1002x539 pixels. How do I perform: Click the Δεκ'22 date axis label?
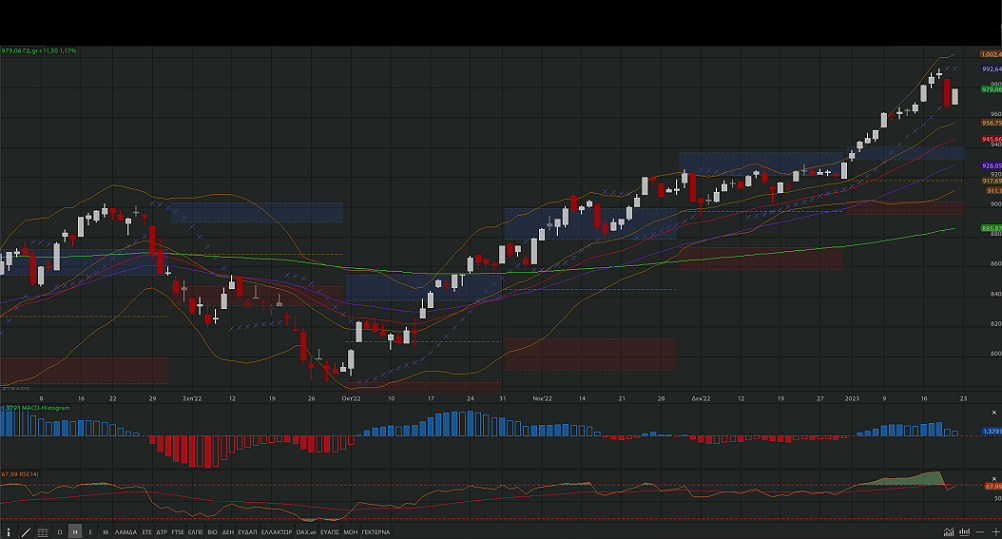(x=700, y=398)
